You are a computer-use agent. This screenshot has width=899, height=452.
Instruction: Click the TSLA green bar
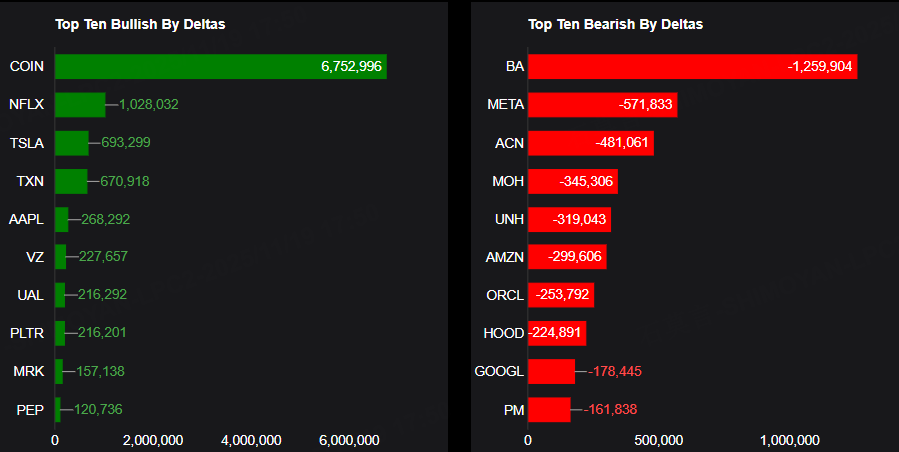[71, 143]
